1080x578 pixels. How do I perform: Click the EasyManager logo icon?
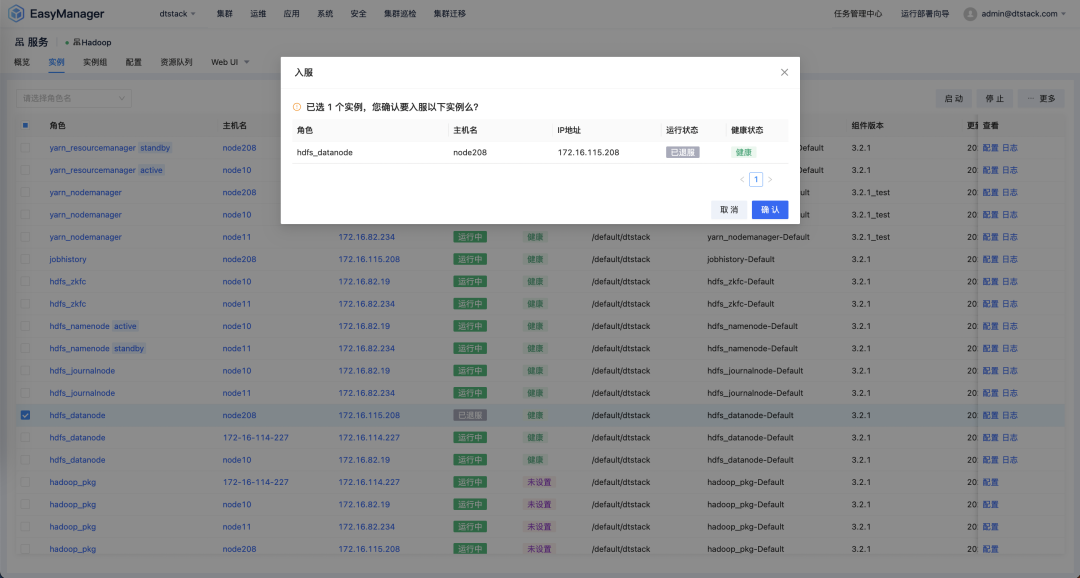point(17,14)
